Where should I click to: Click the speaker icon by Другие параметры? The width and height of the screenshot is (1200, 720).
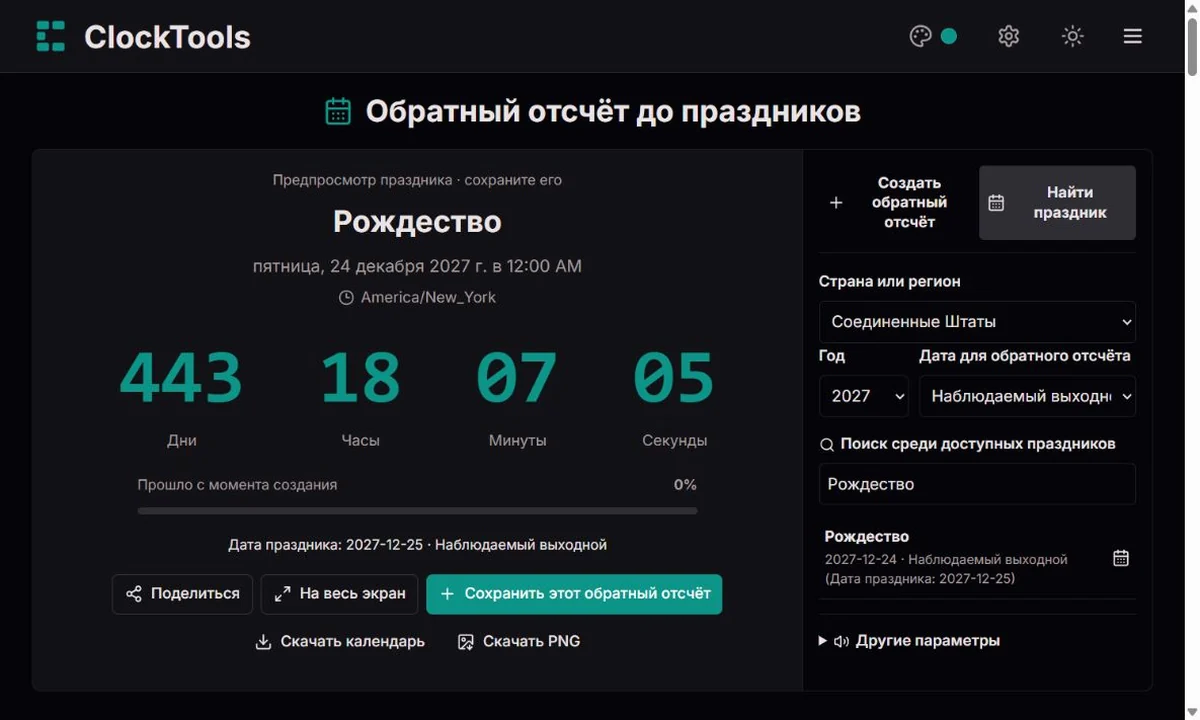point(841,642)
